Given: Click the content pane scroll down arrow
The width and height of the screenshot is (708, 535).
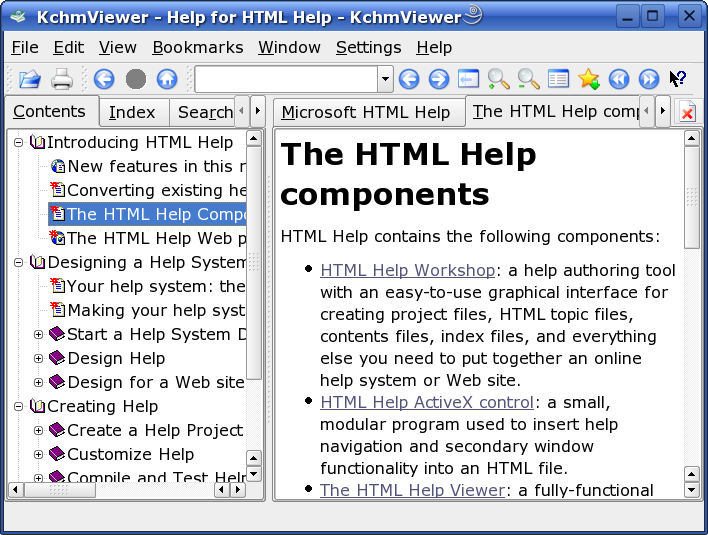Looking at the screenshot, I should click(x=691, y=489).
